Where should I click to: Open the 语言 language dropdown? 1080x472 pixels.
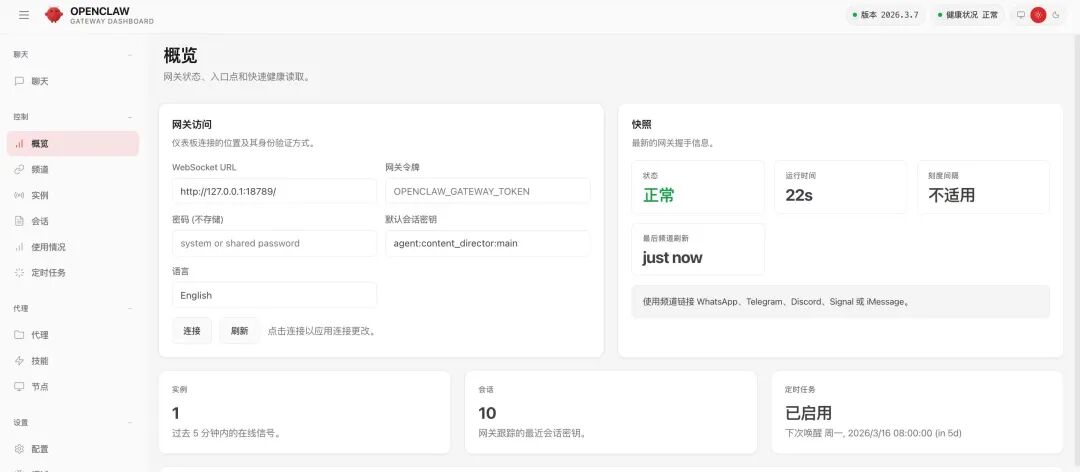pos(274,295)
